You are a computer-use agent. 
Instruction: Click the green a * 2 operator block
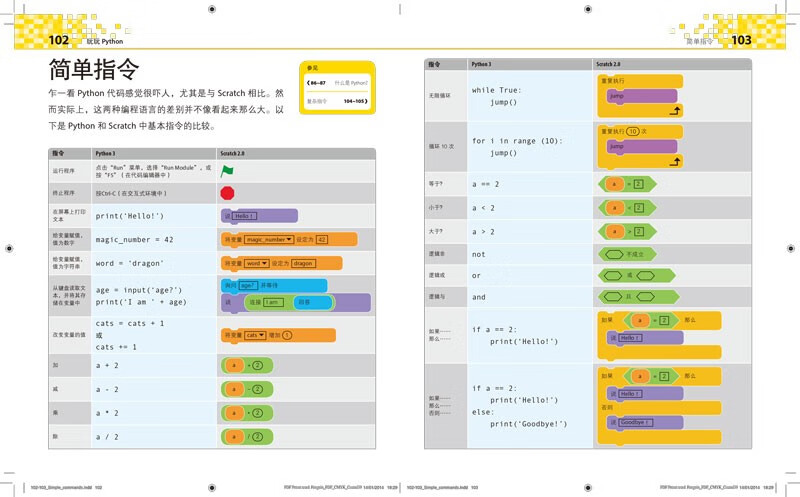pyautogui.click(x=247, y=413)
